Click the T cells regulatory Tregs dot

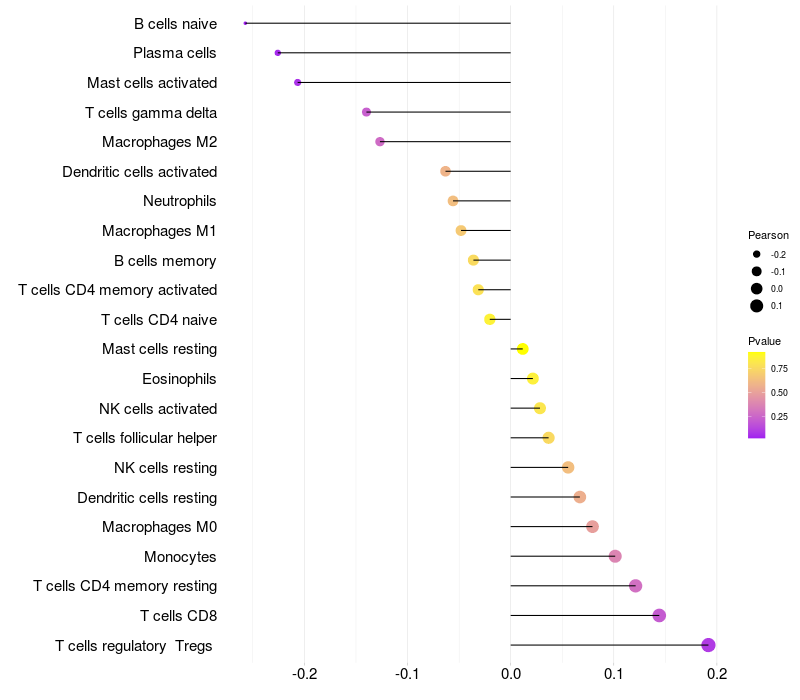[x=708, y=645]
